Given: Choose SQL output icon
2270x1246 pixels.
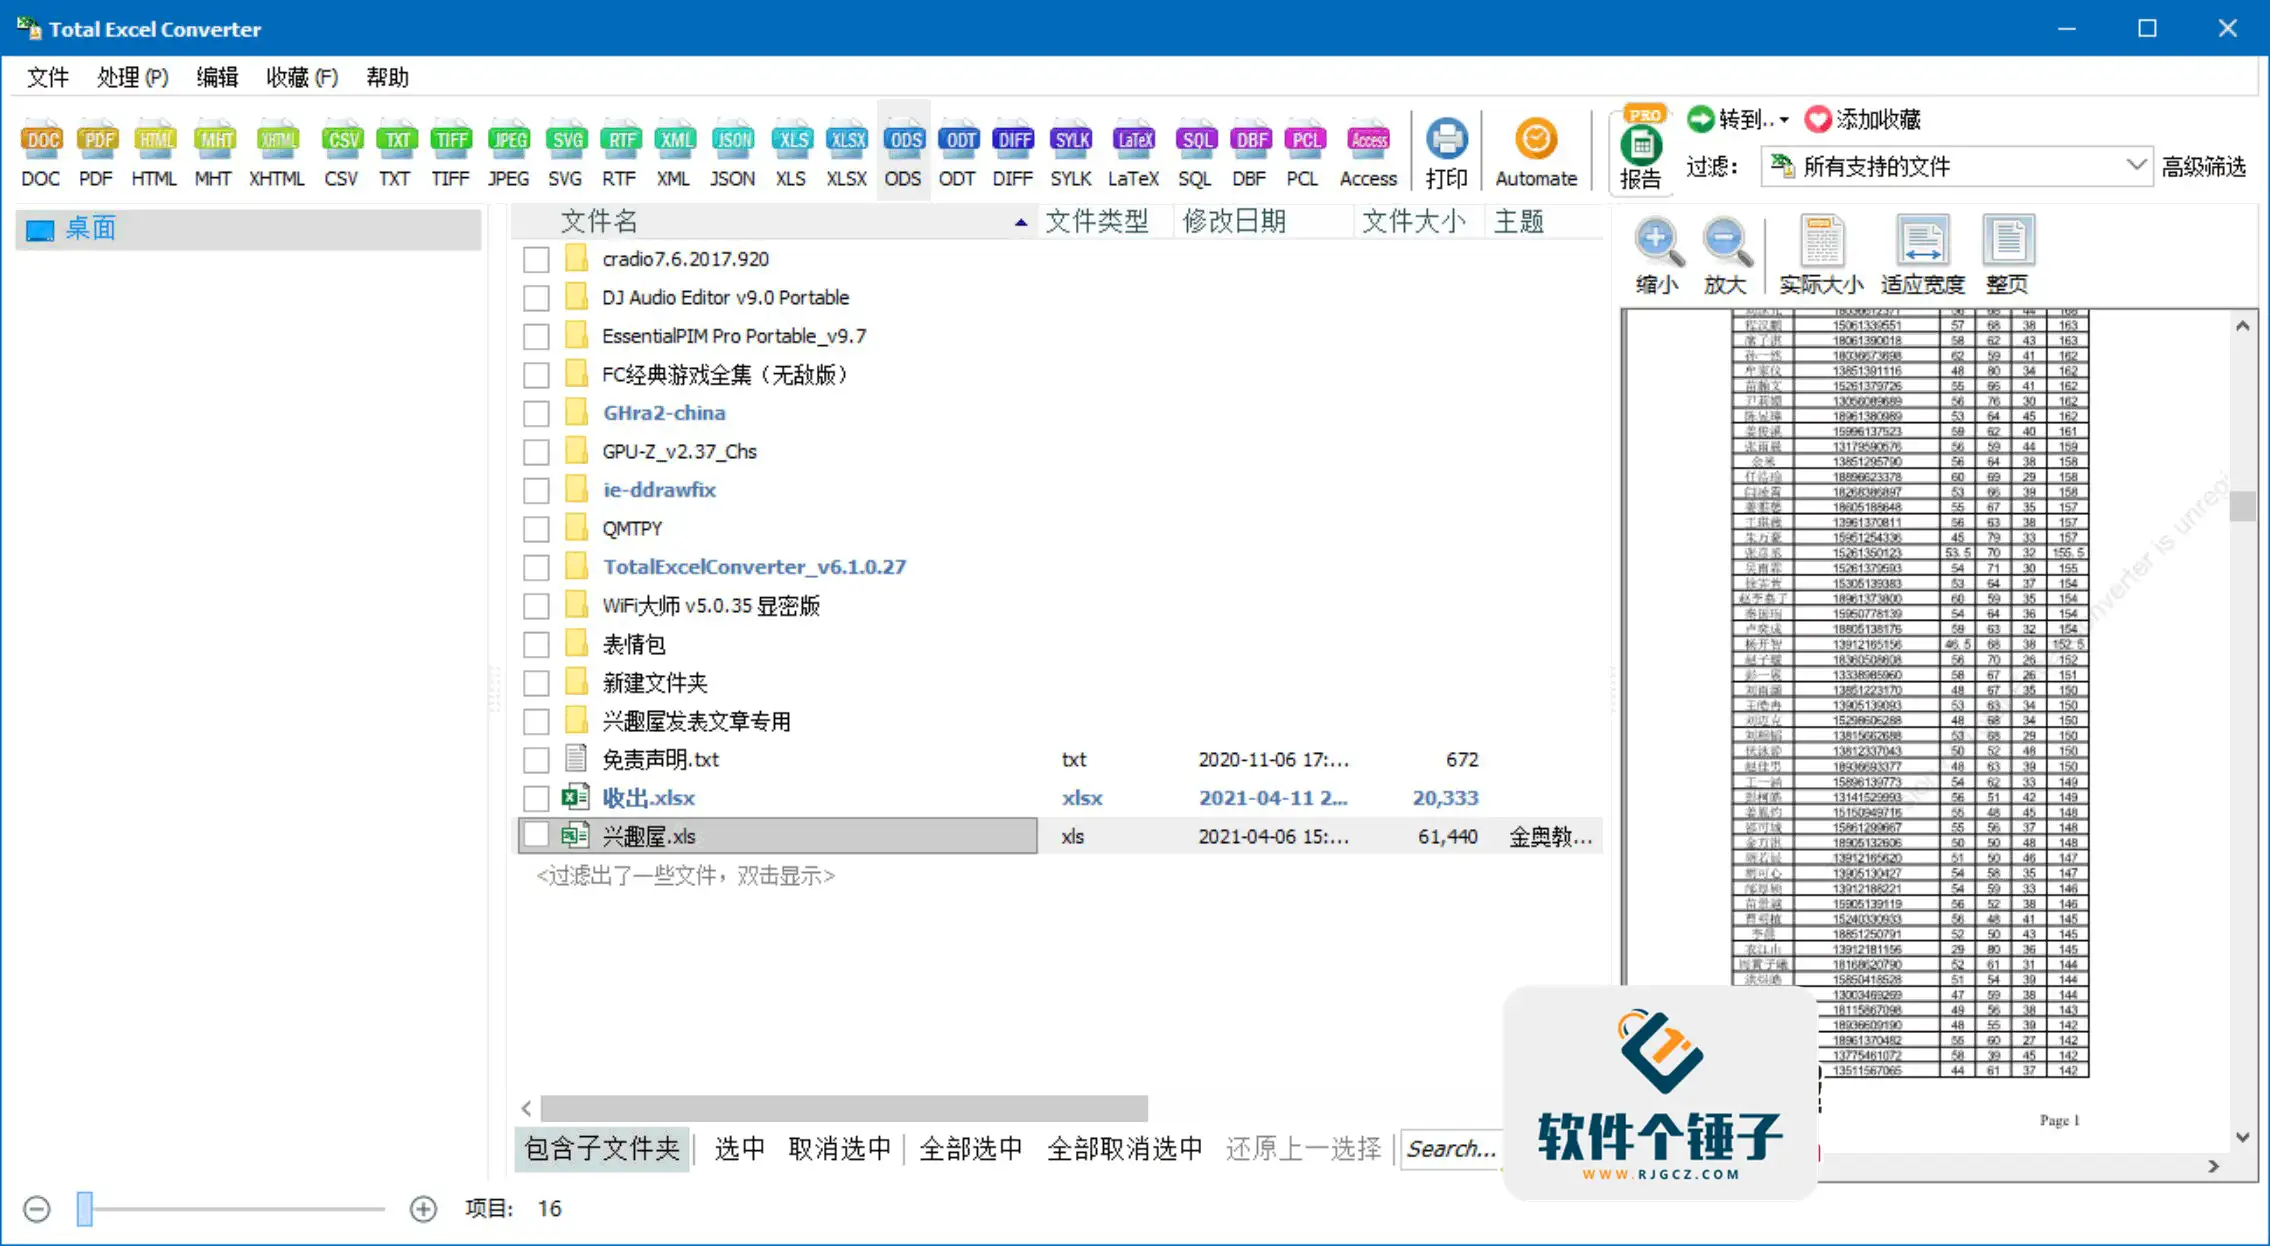Looking at the screenshot, I should coord(1195,153).
